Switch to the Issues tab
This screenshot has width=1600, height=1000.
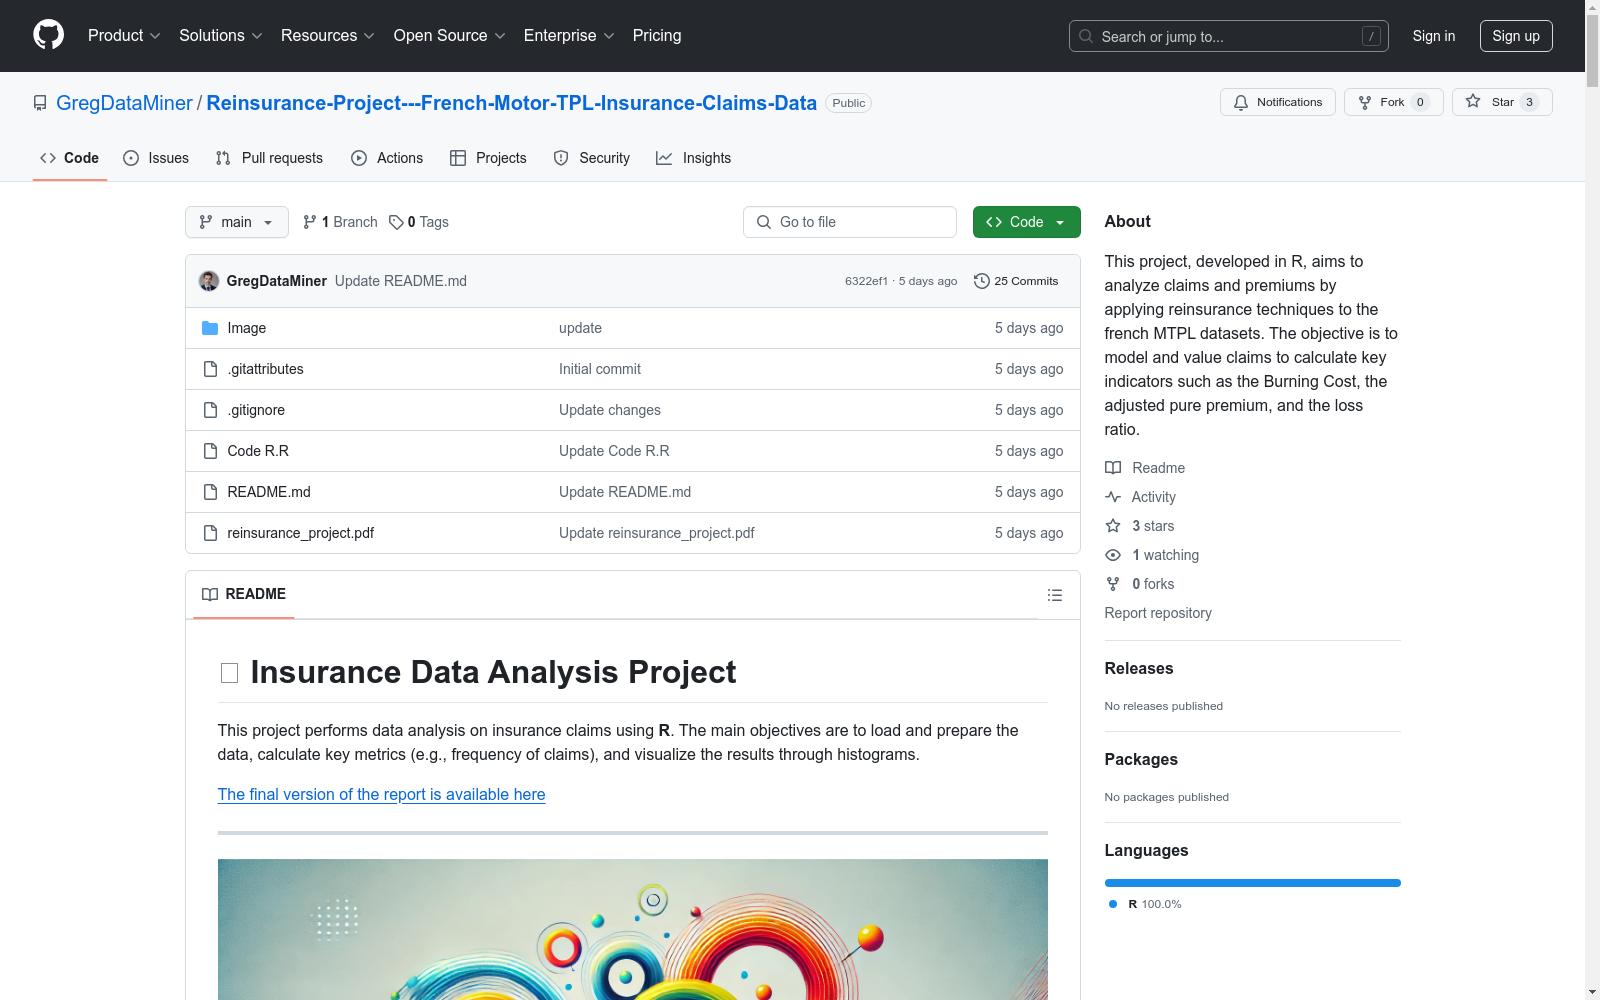156,158
